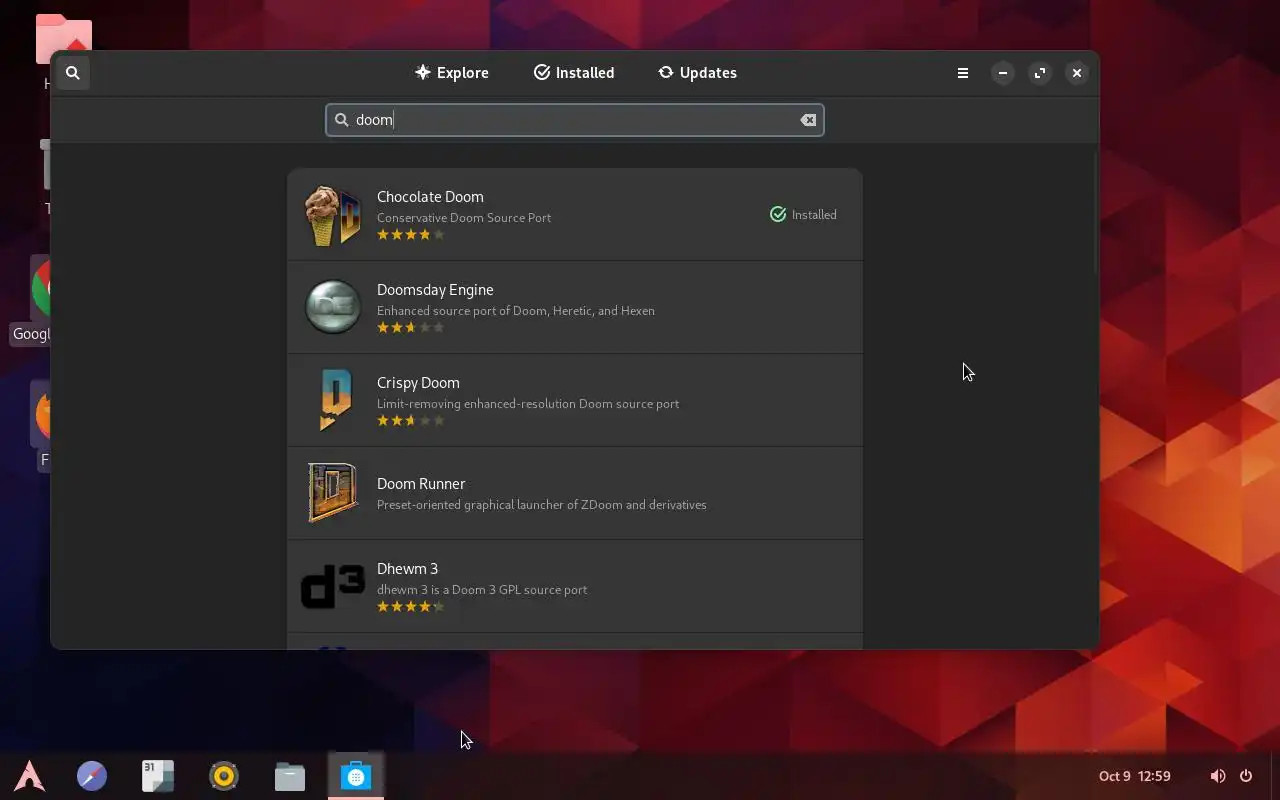1280x800 pixels.
Task: Maximize the Software window
Action: click(x=1040, y=73)
